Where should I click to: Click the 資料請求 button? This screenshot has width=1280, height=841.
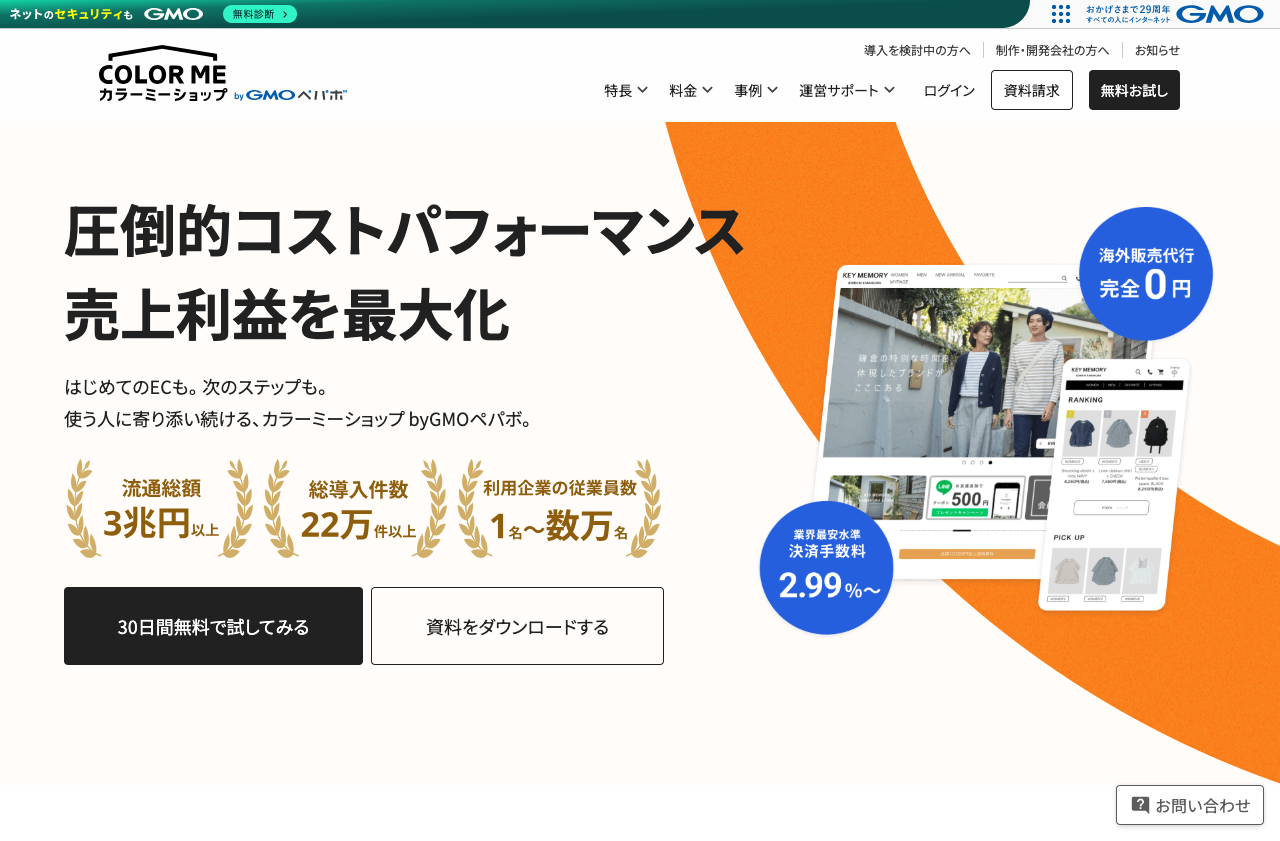coord(1031,89)
